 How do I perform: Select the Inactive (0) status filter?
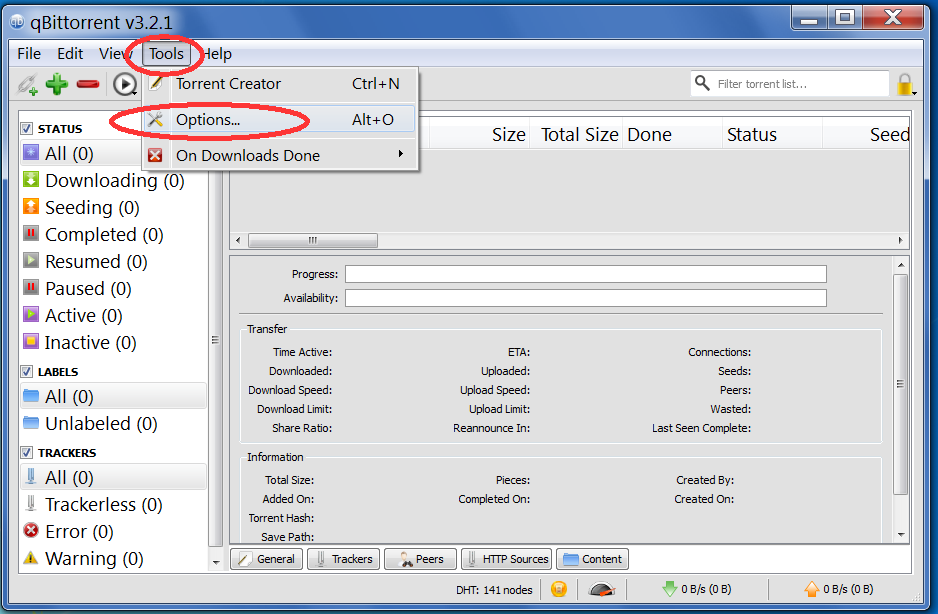tap(114, 342)
